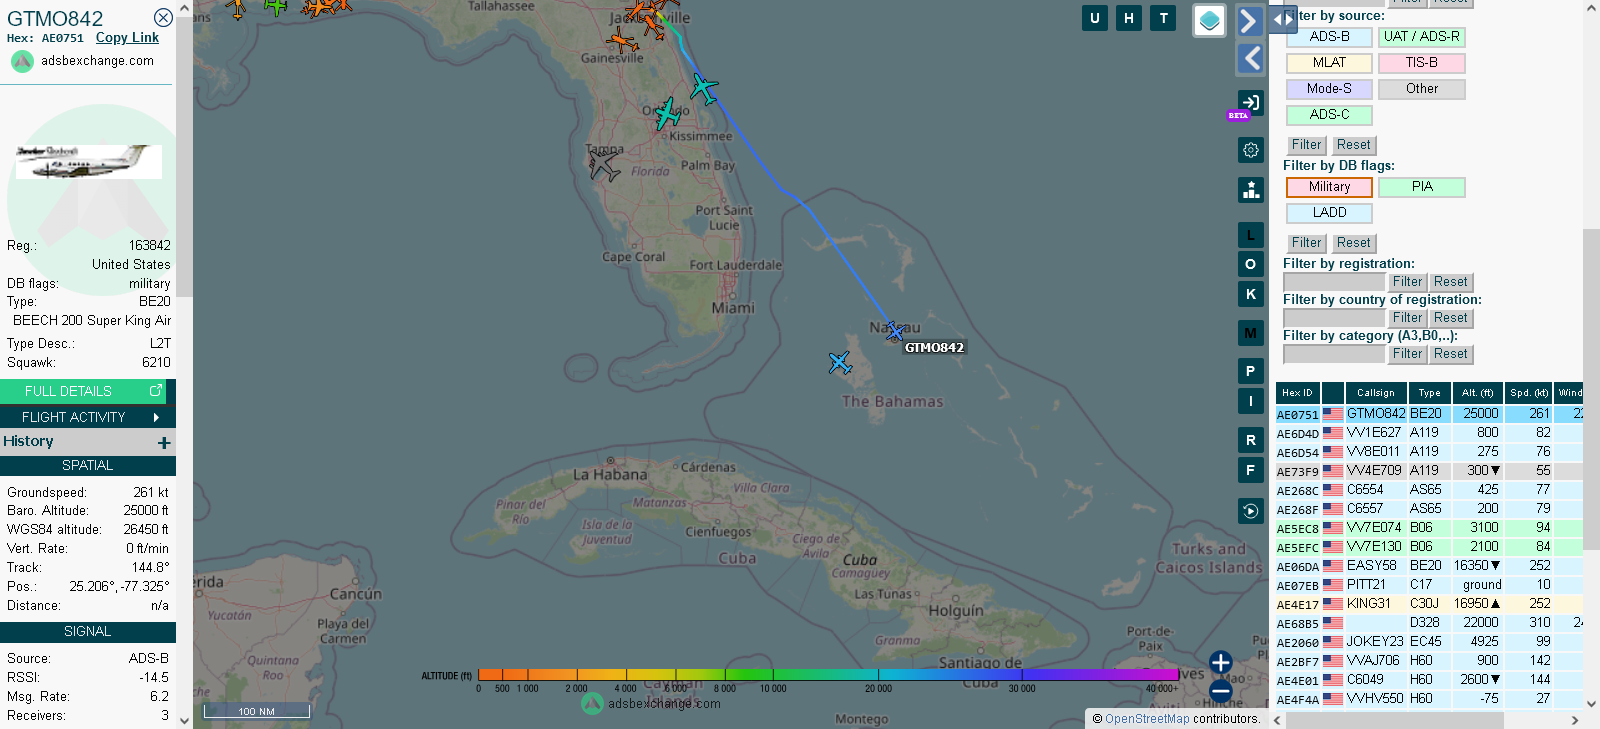
Task: Toggle the P map option button
Action: point(1250,371)
